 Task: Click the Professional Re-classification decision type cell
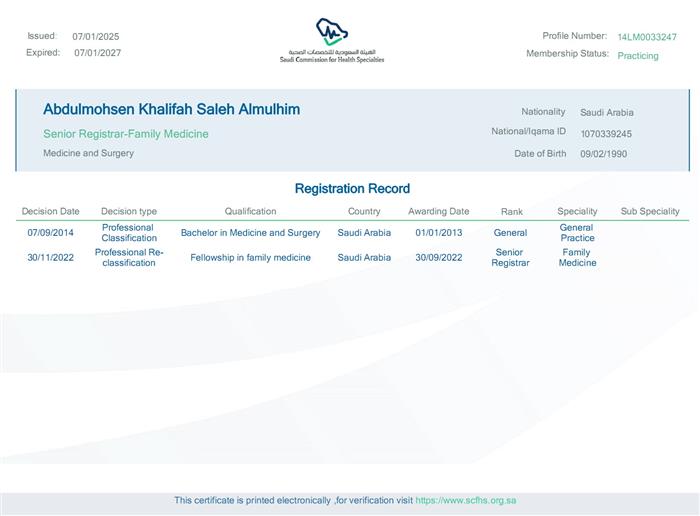[129, 258]
